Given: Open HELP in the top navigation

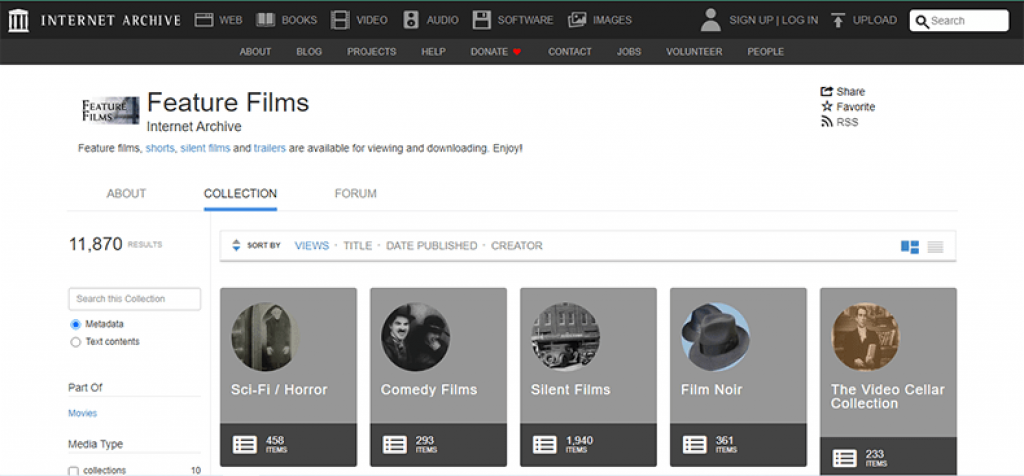Looking at the screenshot, I should [x=434, y=52].
